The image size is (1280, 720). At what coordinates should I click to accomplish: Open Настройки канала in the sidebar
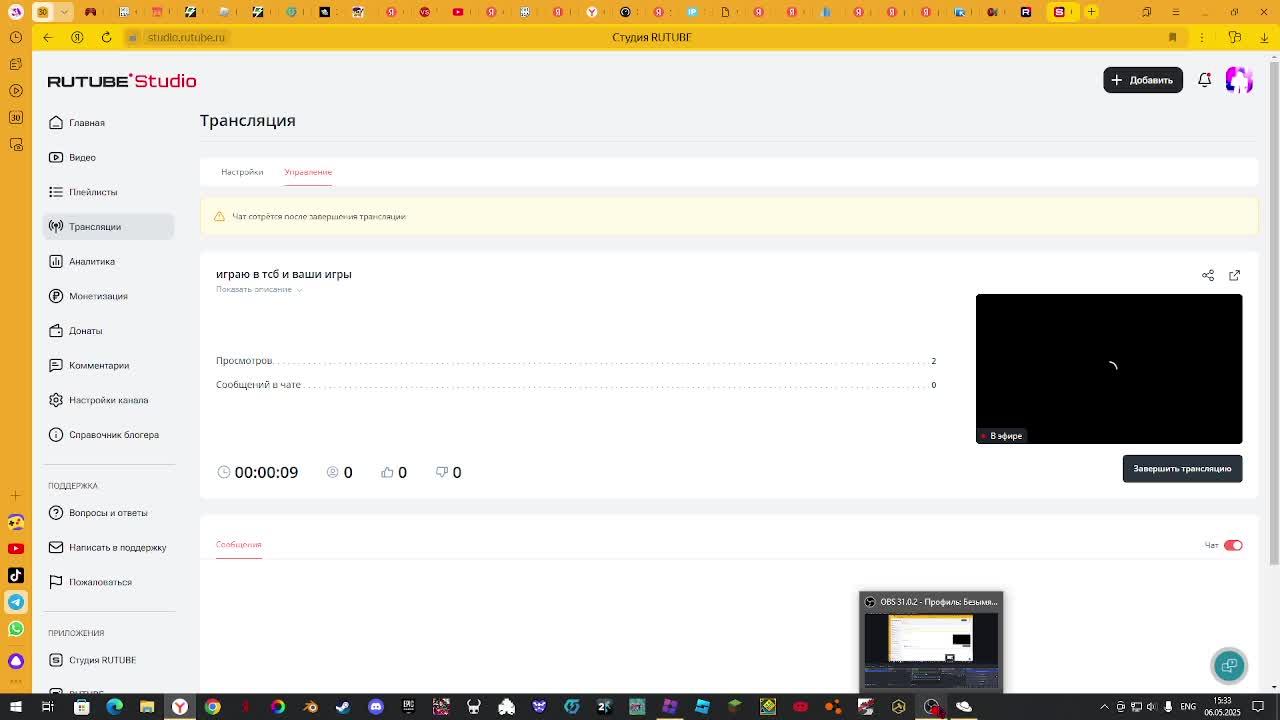tap(108, 400)
